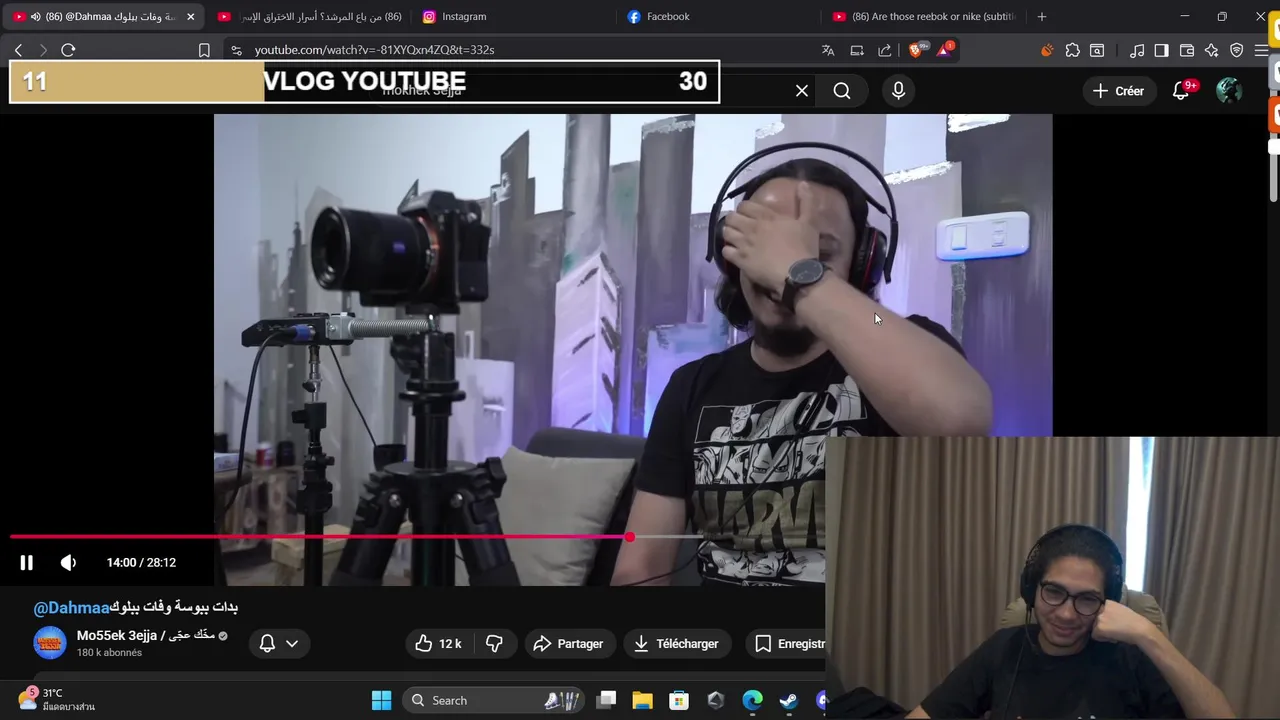Toggle the browser sidebar panel

click(1161, 50)
